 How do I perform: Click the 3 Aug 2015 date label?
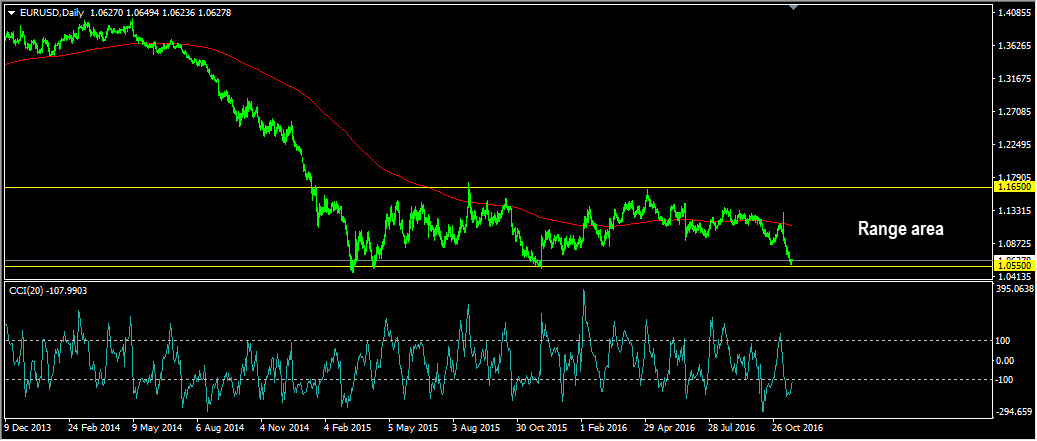[476, 428]
